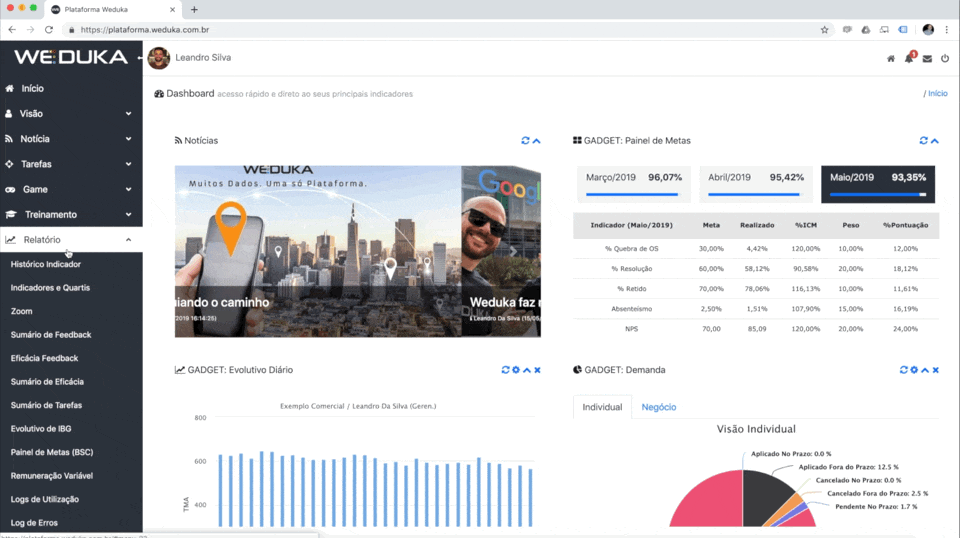The height and width of the screenshot is (538, 960).
Task: Refresh the Painel de Metas gadget
Action: click(924, 141)
